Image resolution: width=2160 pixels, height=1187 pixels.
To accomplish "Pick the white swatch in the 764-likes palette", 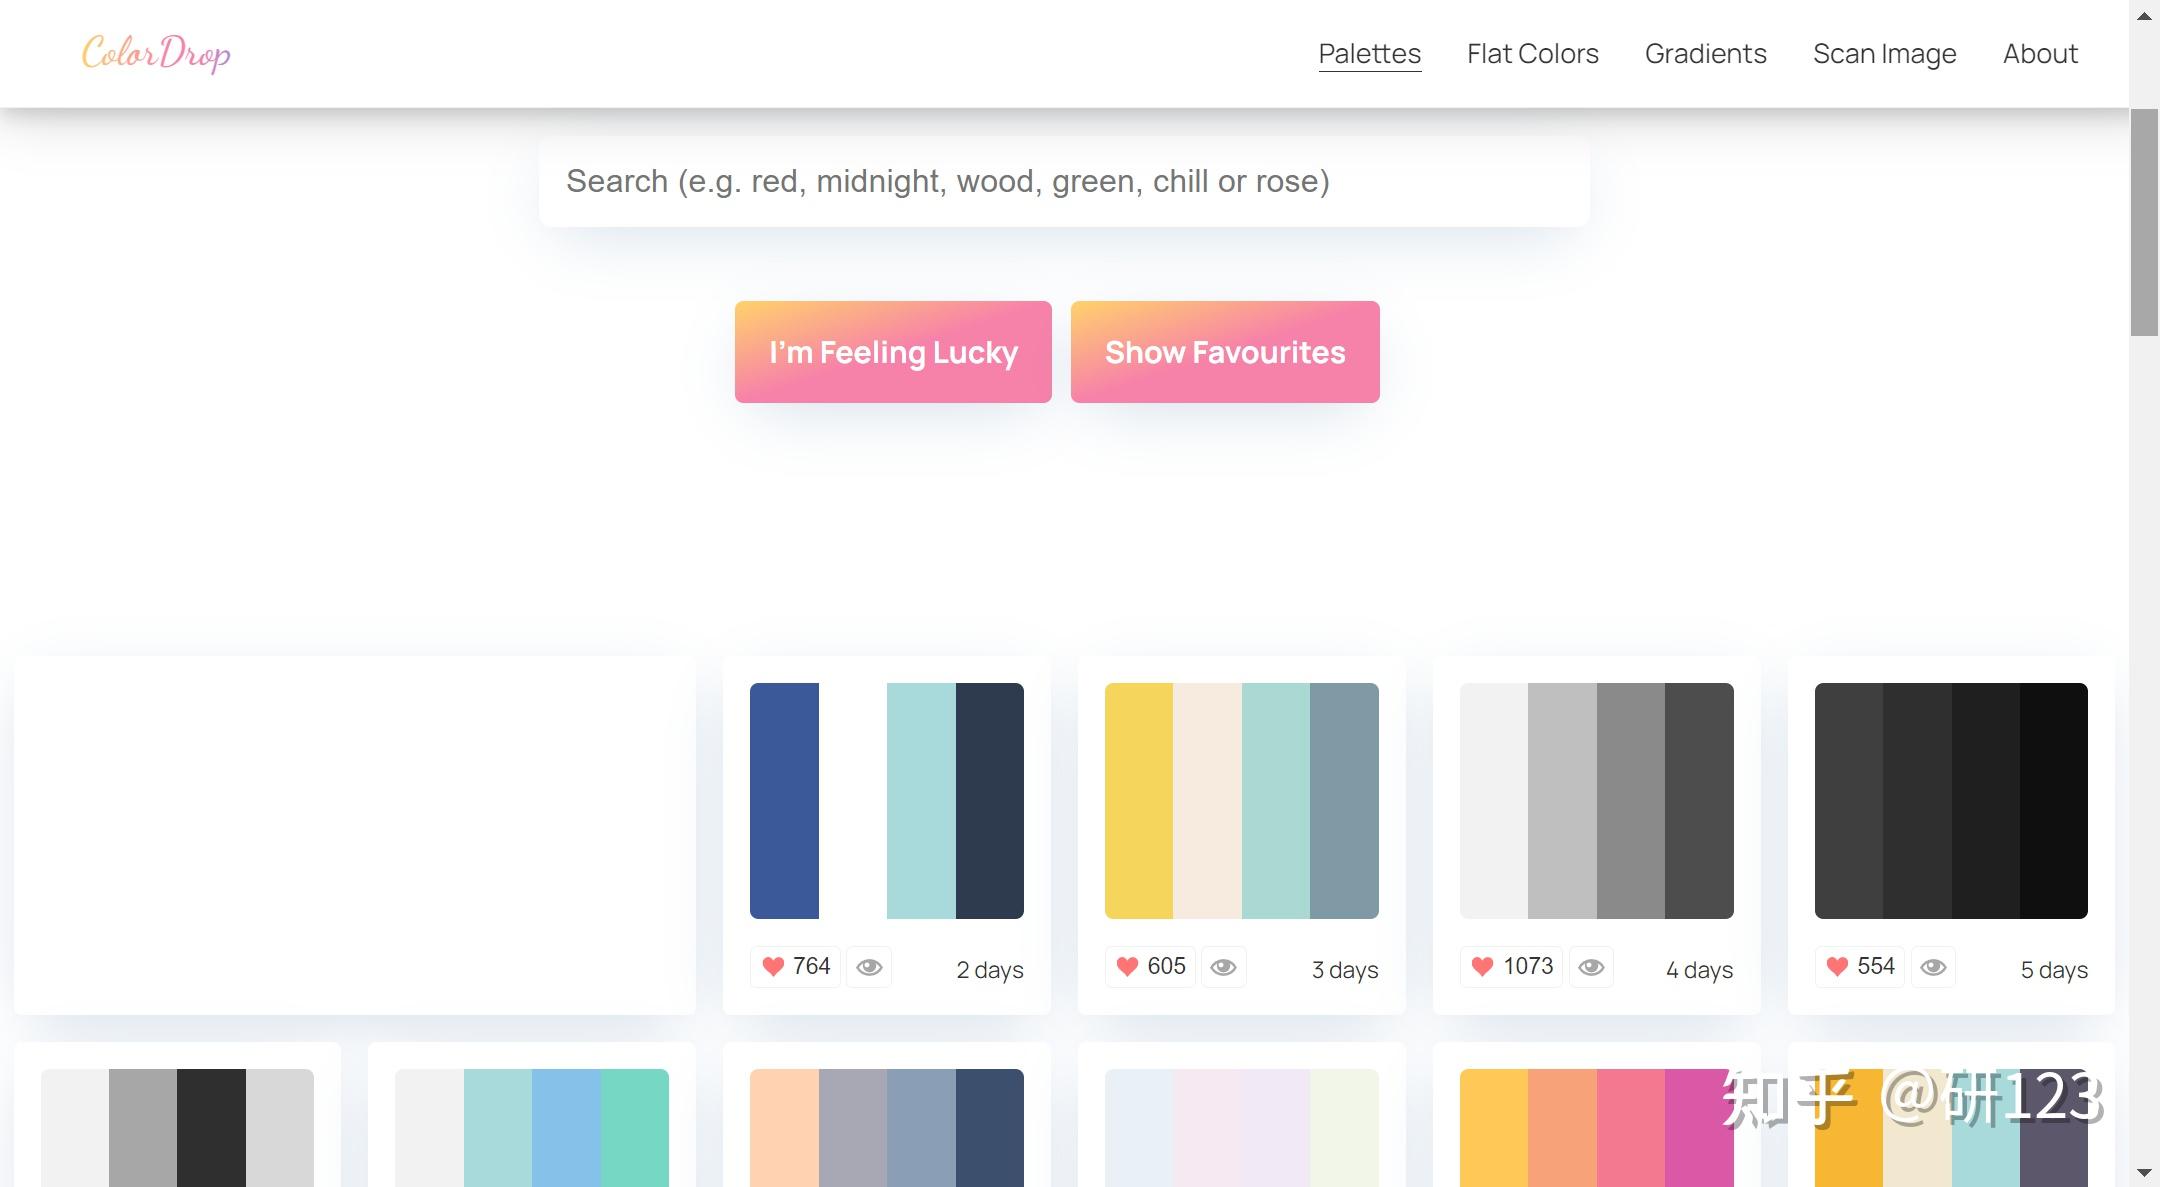I will click(853, 801).
